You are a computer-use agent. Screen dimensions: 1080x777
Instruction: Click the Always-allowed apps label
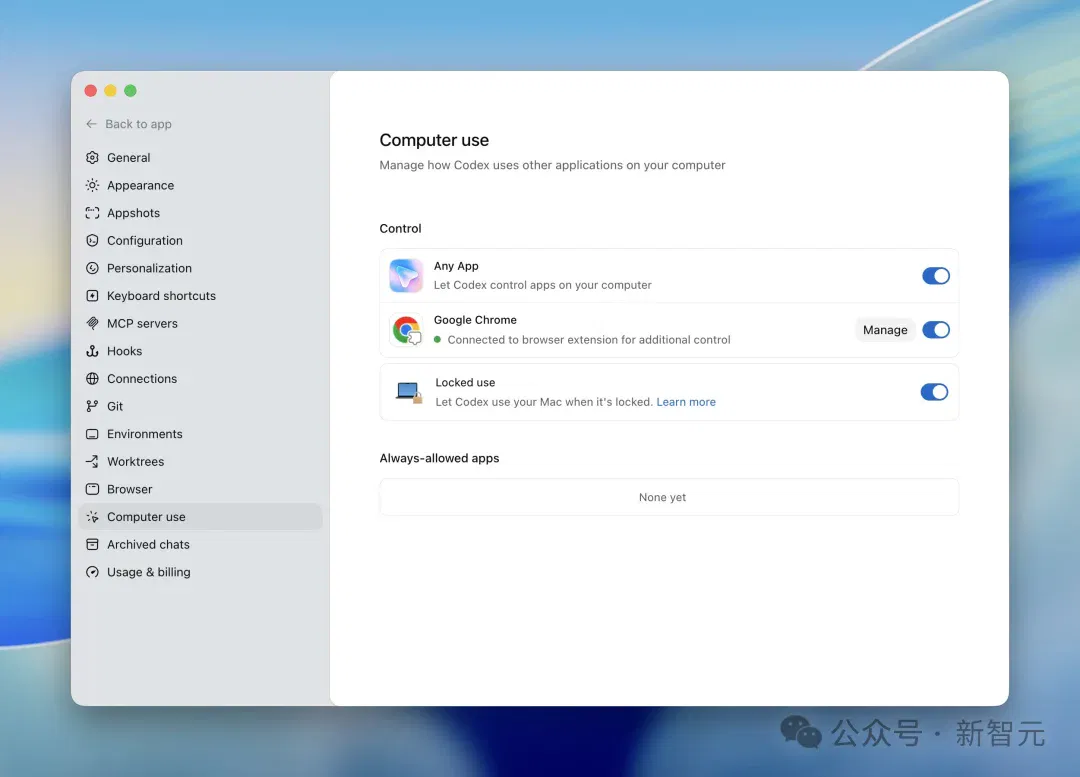coord(439,458)
